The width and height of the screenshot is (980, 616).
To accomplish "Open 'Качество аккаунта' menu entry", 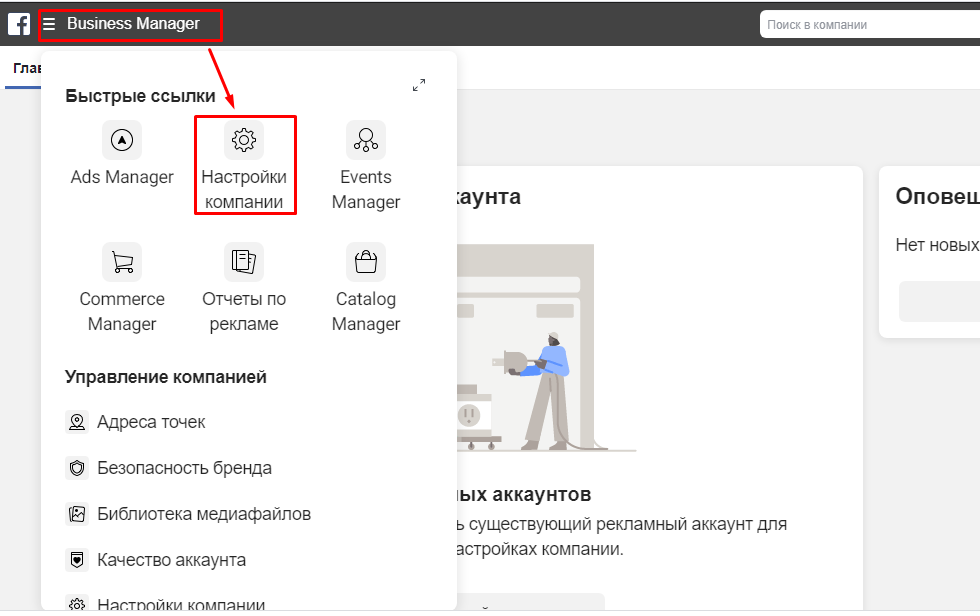I will (x=171, y=560).
